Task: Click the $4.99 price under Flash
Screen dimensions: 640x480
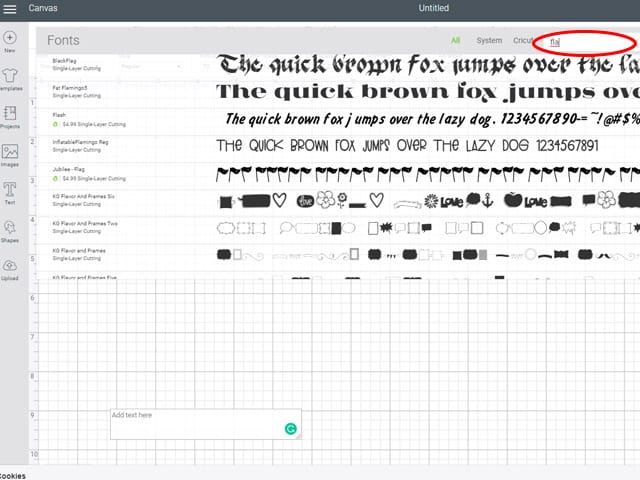Action: [69, 124]
